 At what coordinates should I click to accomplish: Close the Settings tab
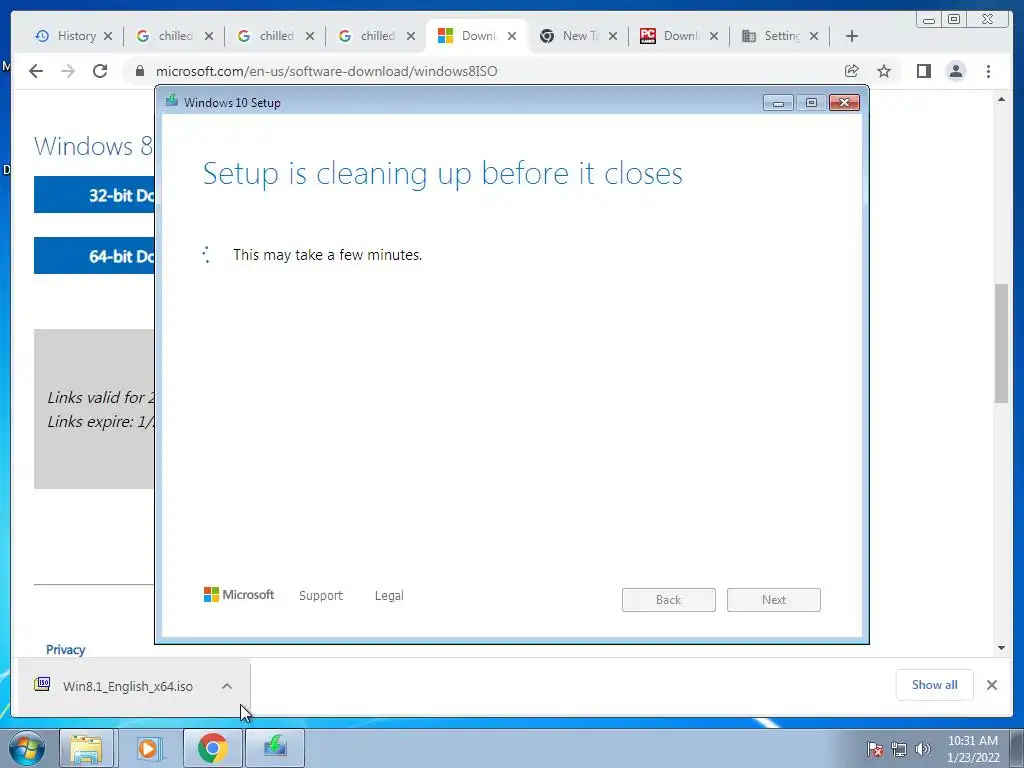(x=814, y=36)
